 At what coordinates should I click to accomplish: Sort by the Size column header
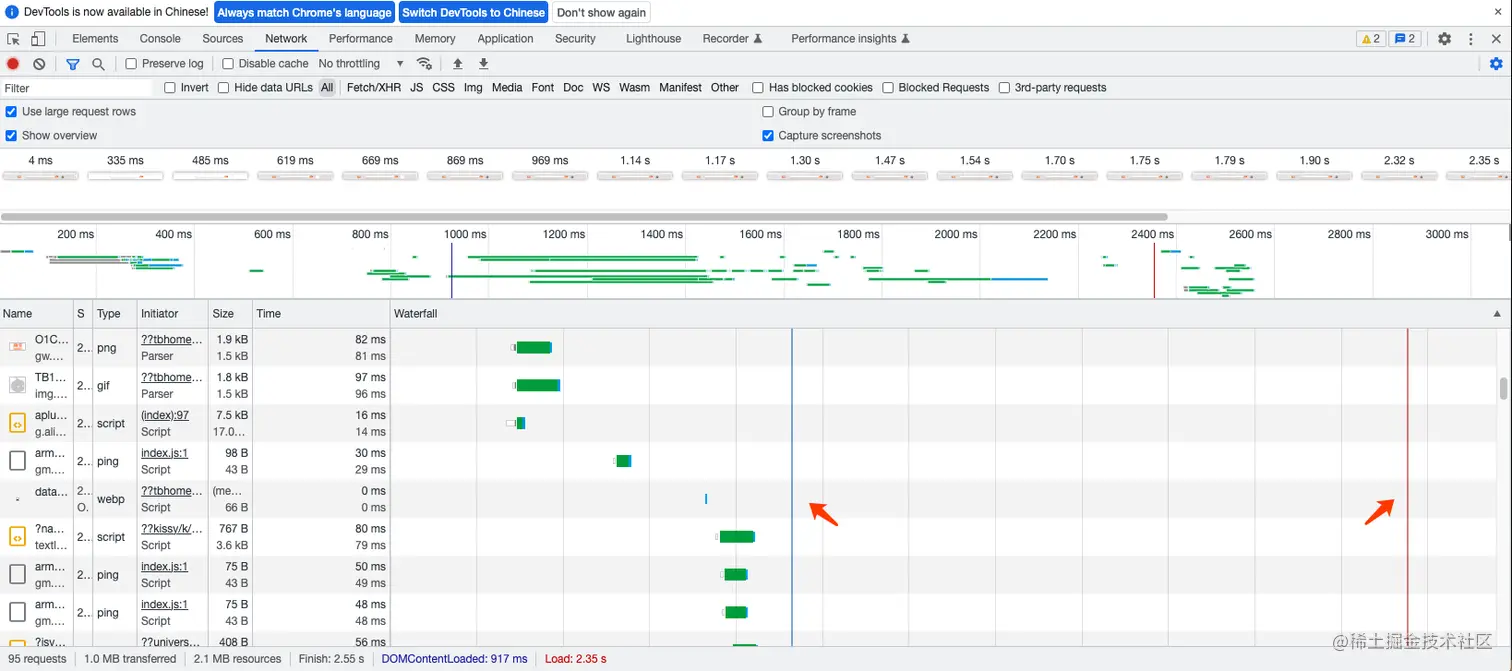(230, 314)
